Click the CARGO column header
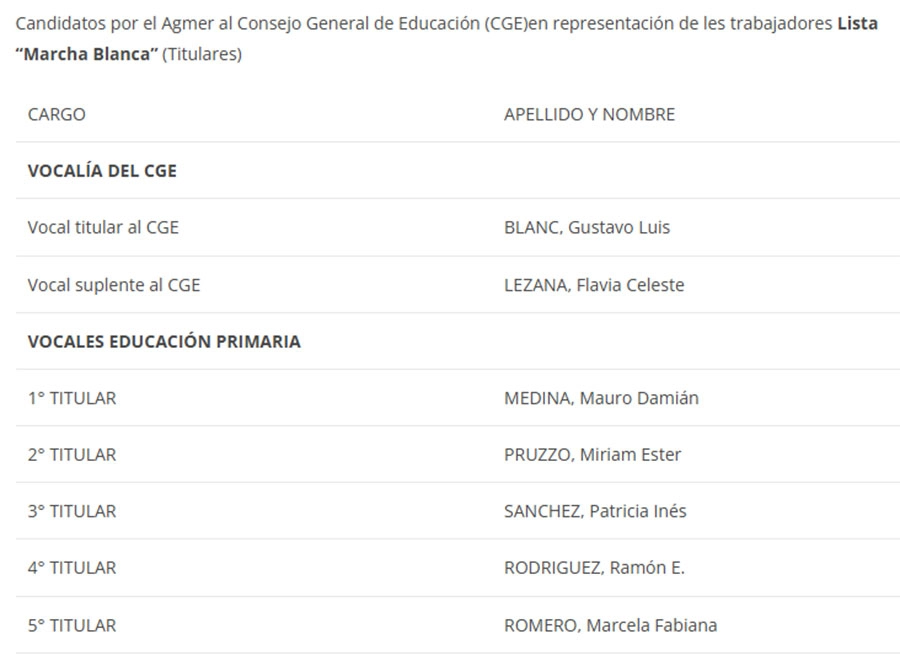This screenshot has width=900, height=661. (57, 114)
